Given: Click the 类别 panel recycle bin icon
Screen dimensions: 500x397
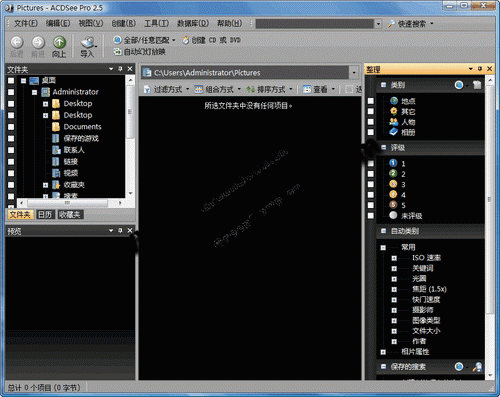Looking at the screenshot, I should 477,85.
